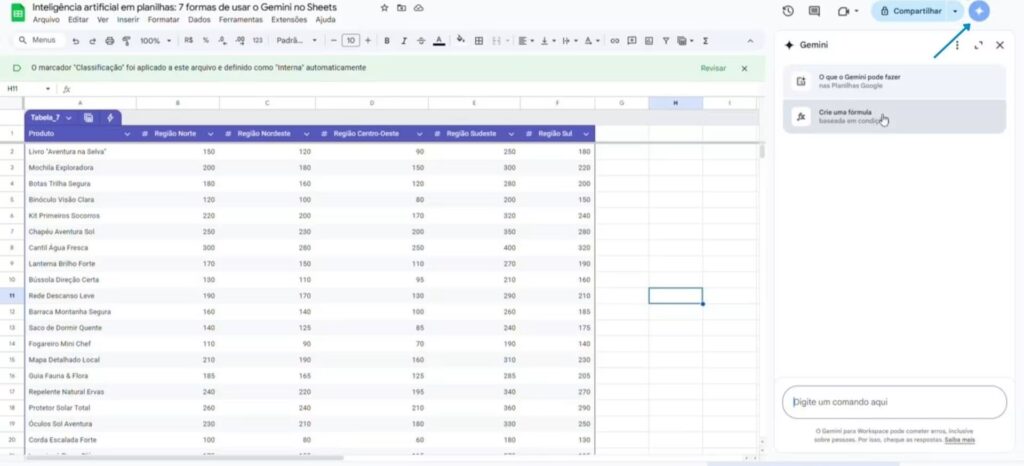Decrease font size with minus button

[334, 40]
